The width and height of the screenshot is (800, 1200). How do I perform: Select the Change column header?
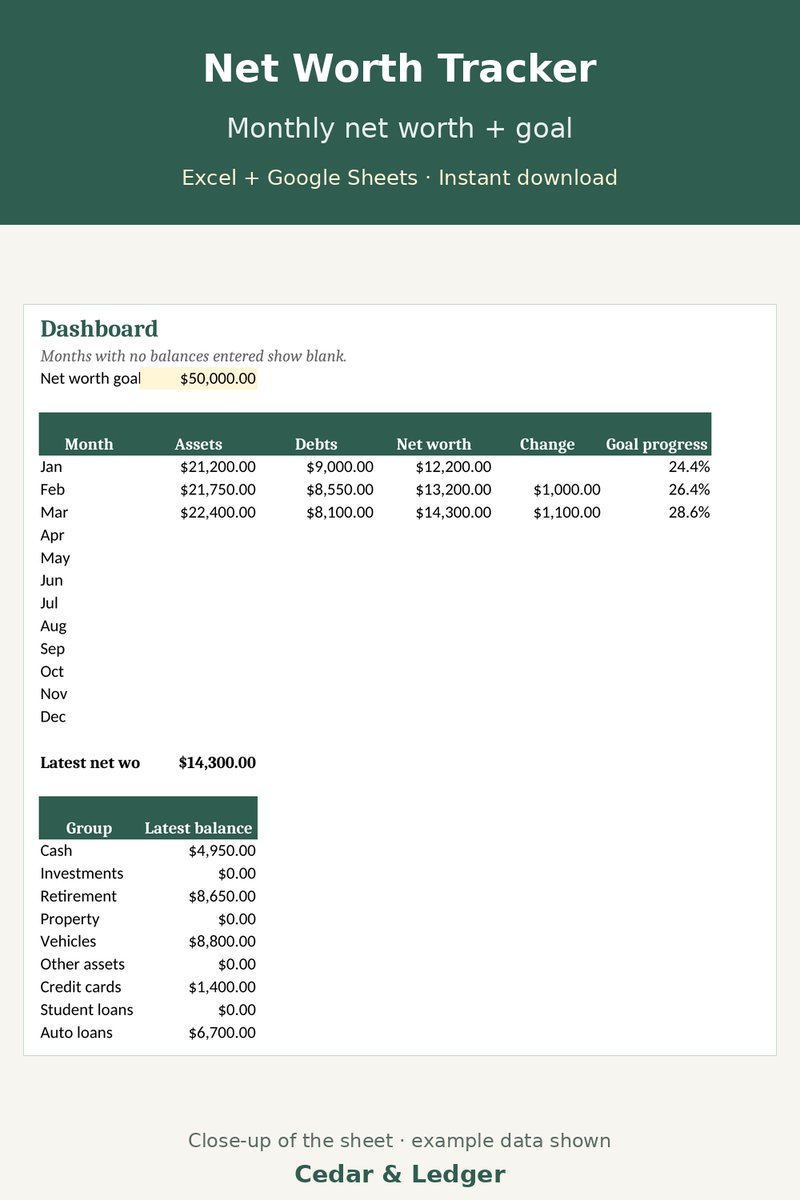[547, 444]
